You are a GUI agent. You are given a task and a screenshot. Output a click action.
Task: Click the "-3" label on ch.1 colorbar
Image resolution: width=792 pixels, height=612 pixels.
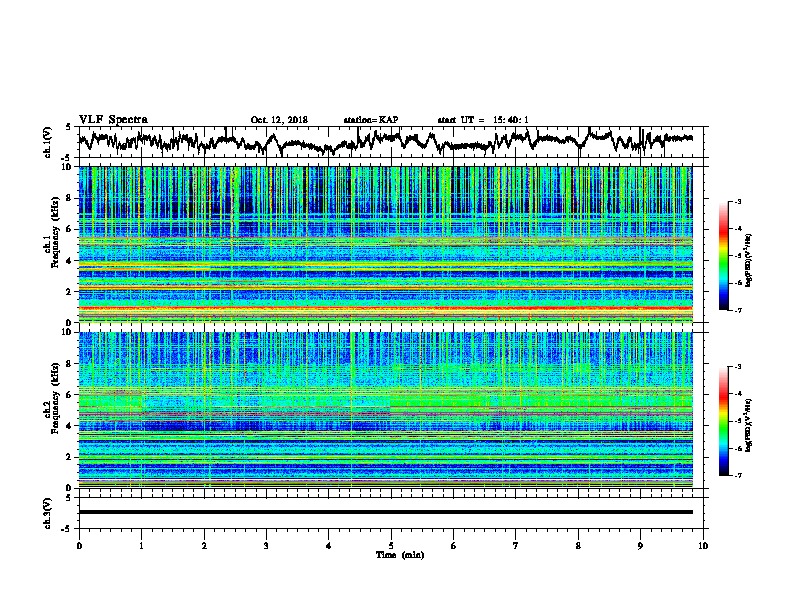pyautogui.click(x=738, y=201)
